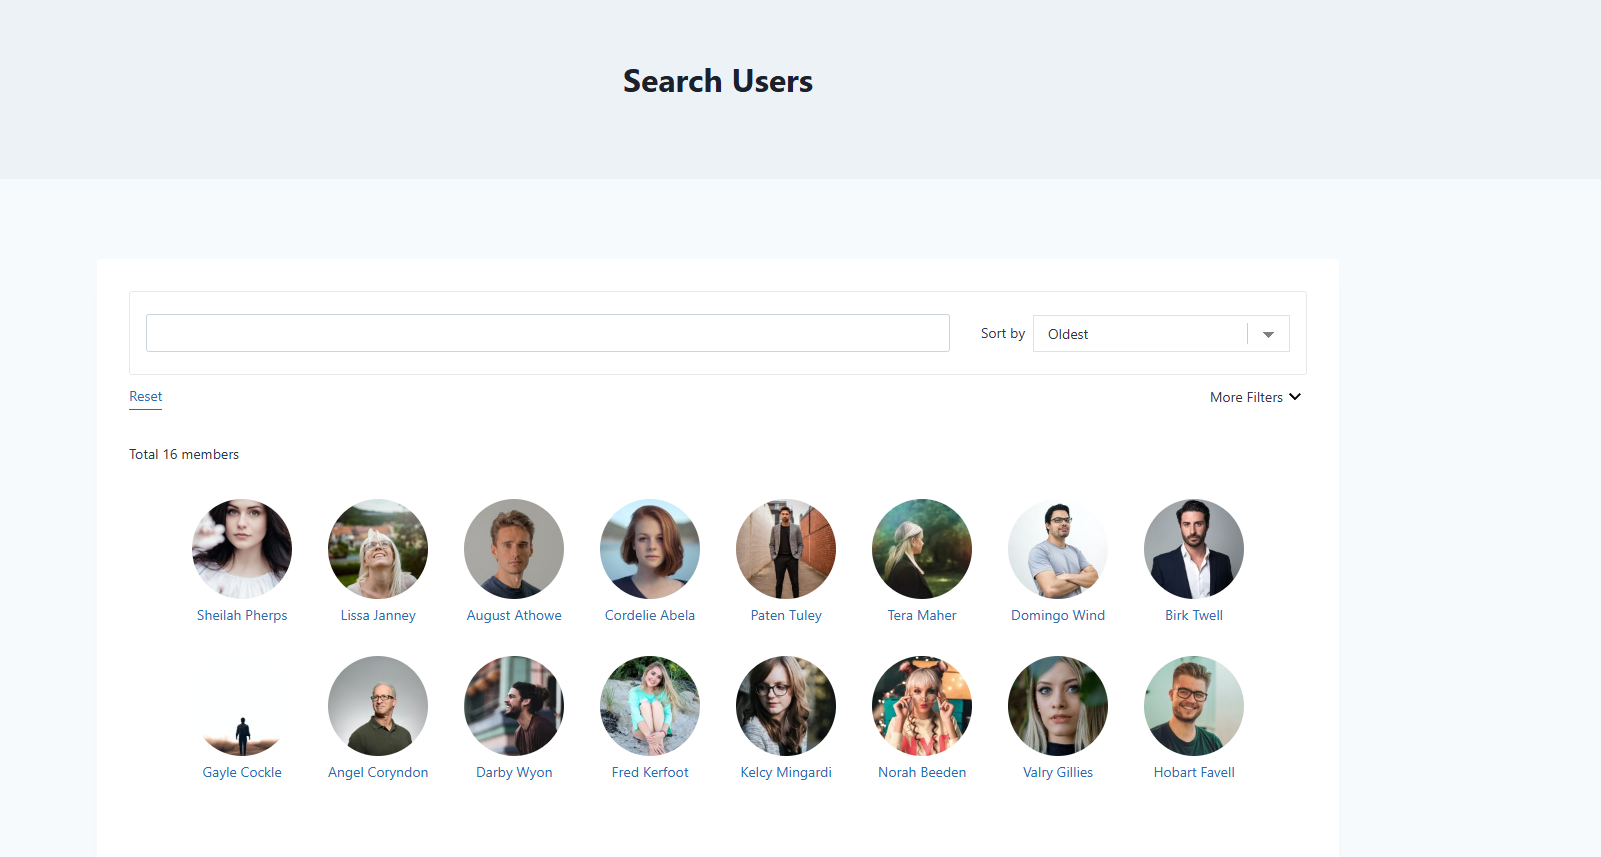Click Domingo Wind's profile photo
Viewport: 1601px width, 857px height.
click(1058, 549)
